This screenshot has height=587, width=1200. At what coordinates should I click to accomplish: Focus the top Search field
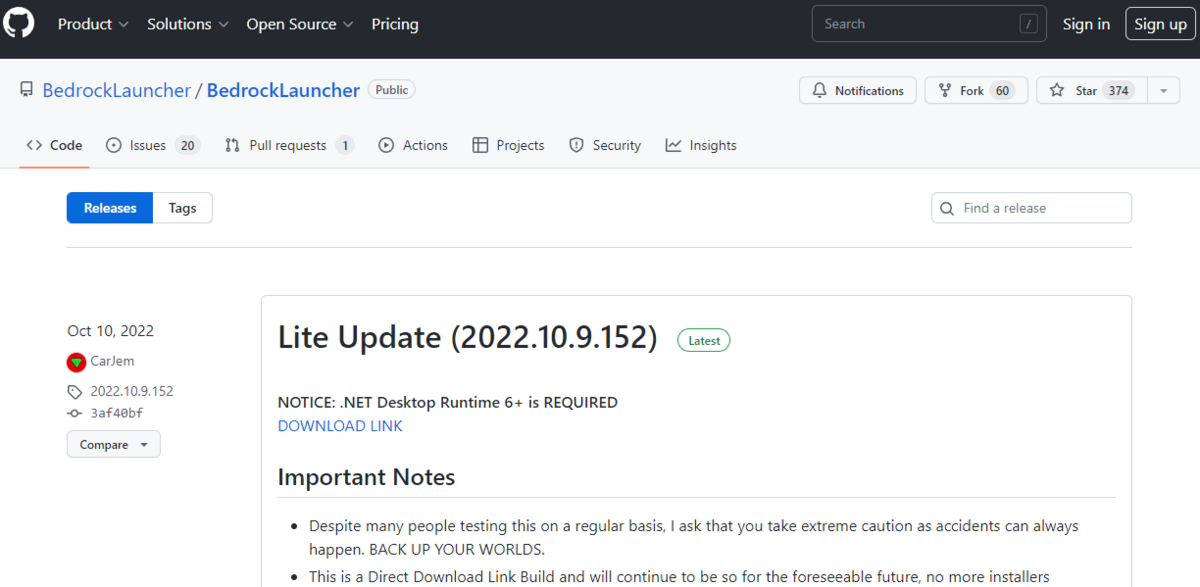pos(929,24)
